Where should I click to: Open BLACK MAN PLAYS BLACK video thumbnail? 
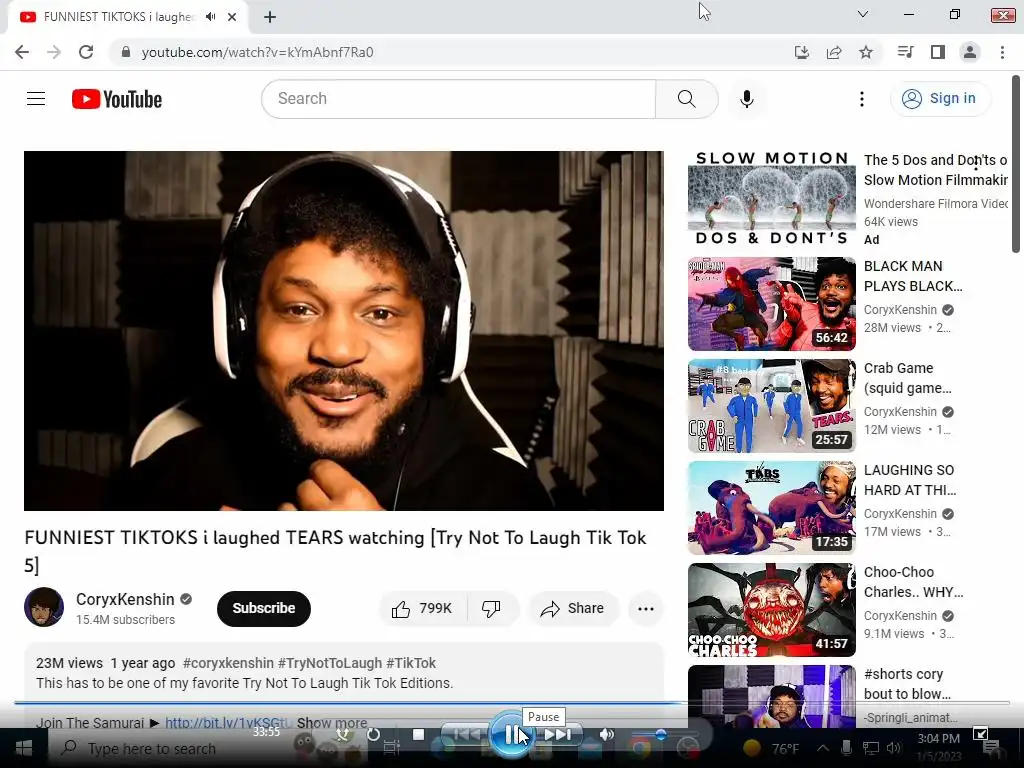click(771, 304)
